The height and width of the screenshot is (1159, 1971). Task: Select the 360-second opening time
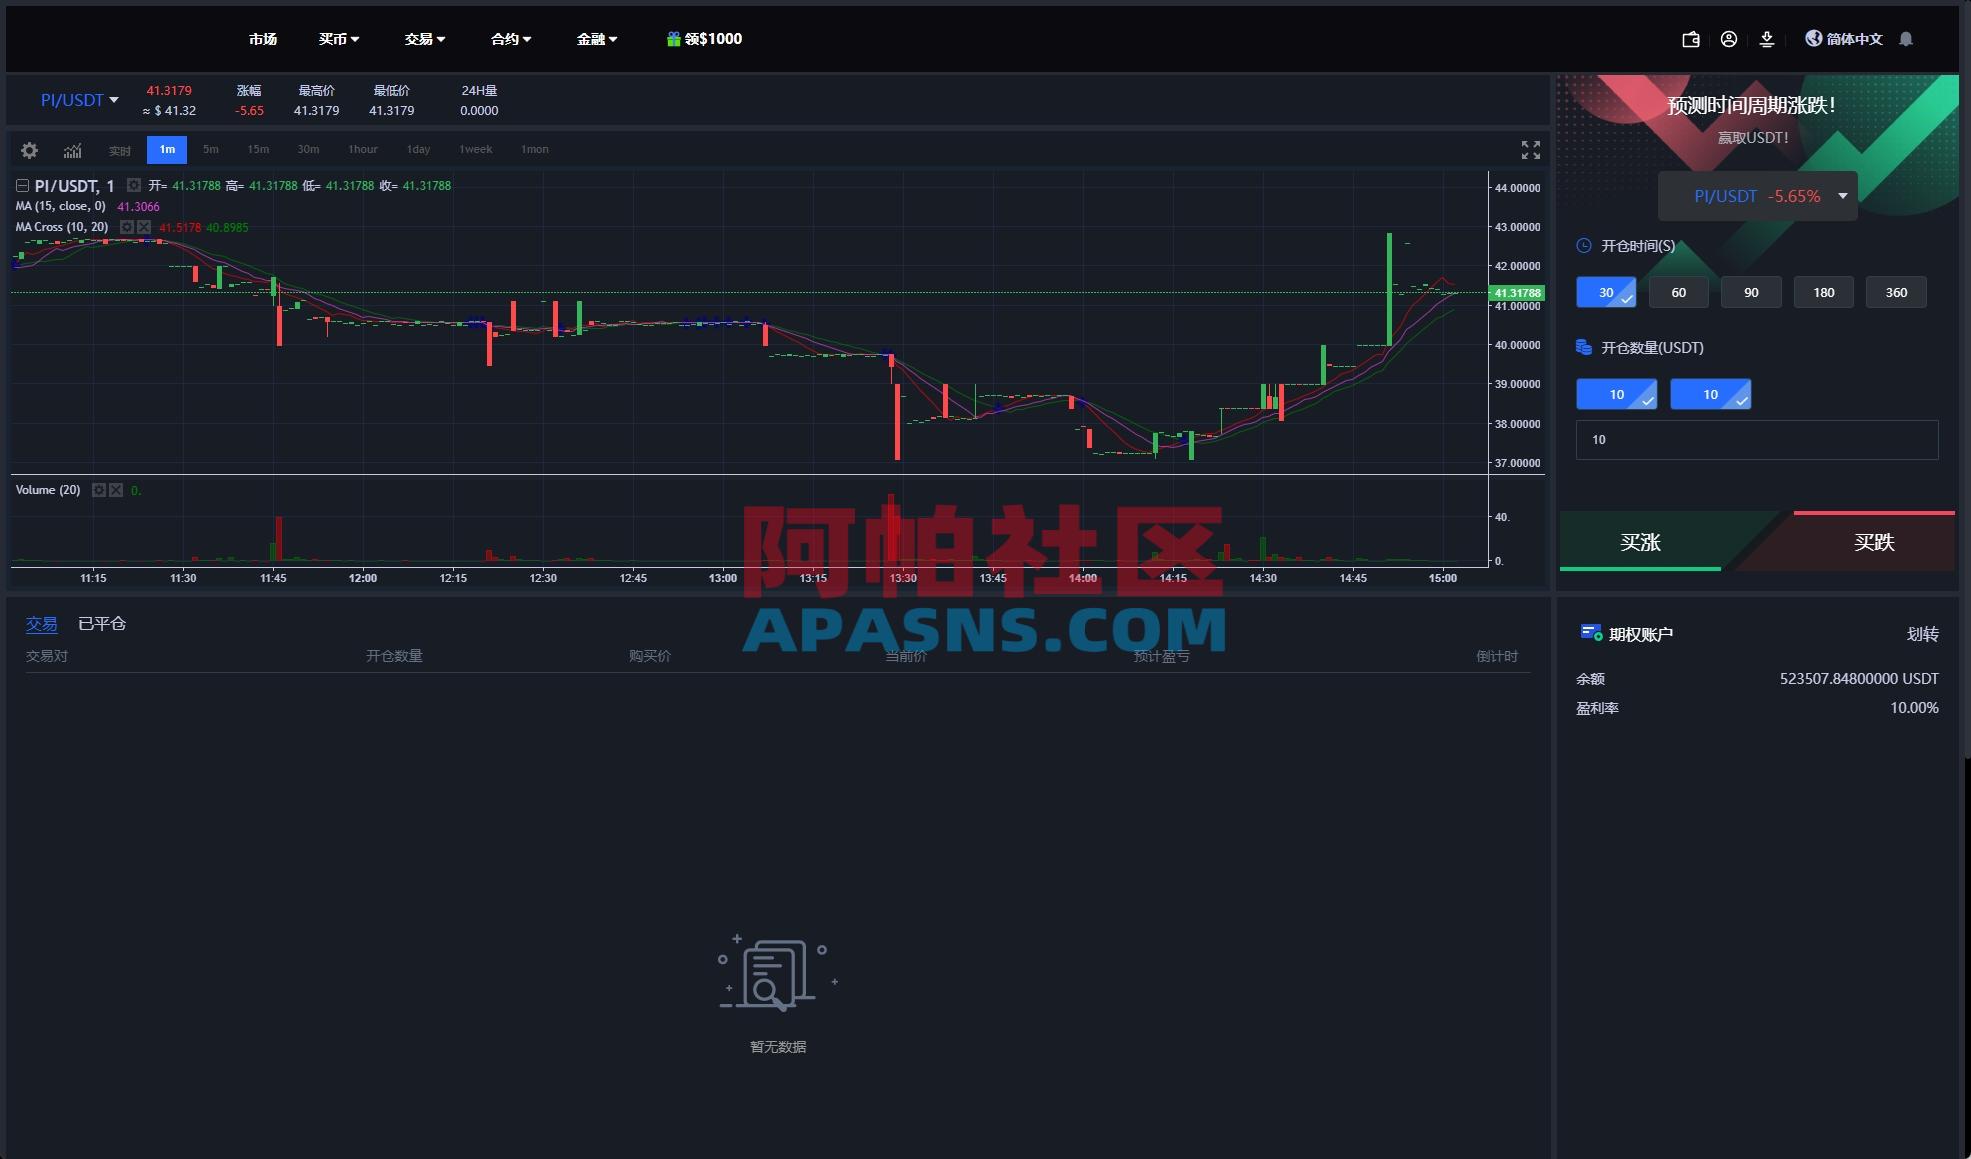pyautogui.click(x=1896, y=292)
